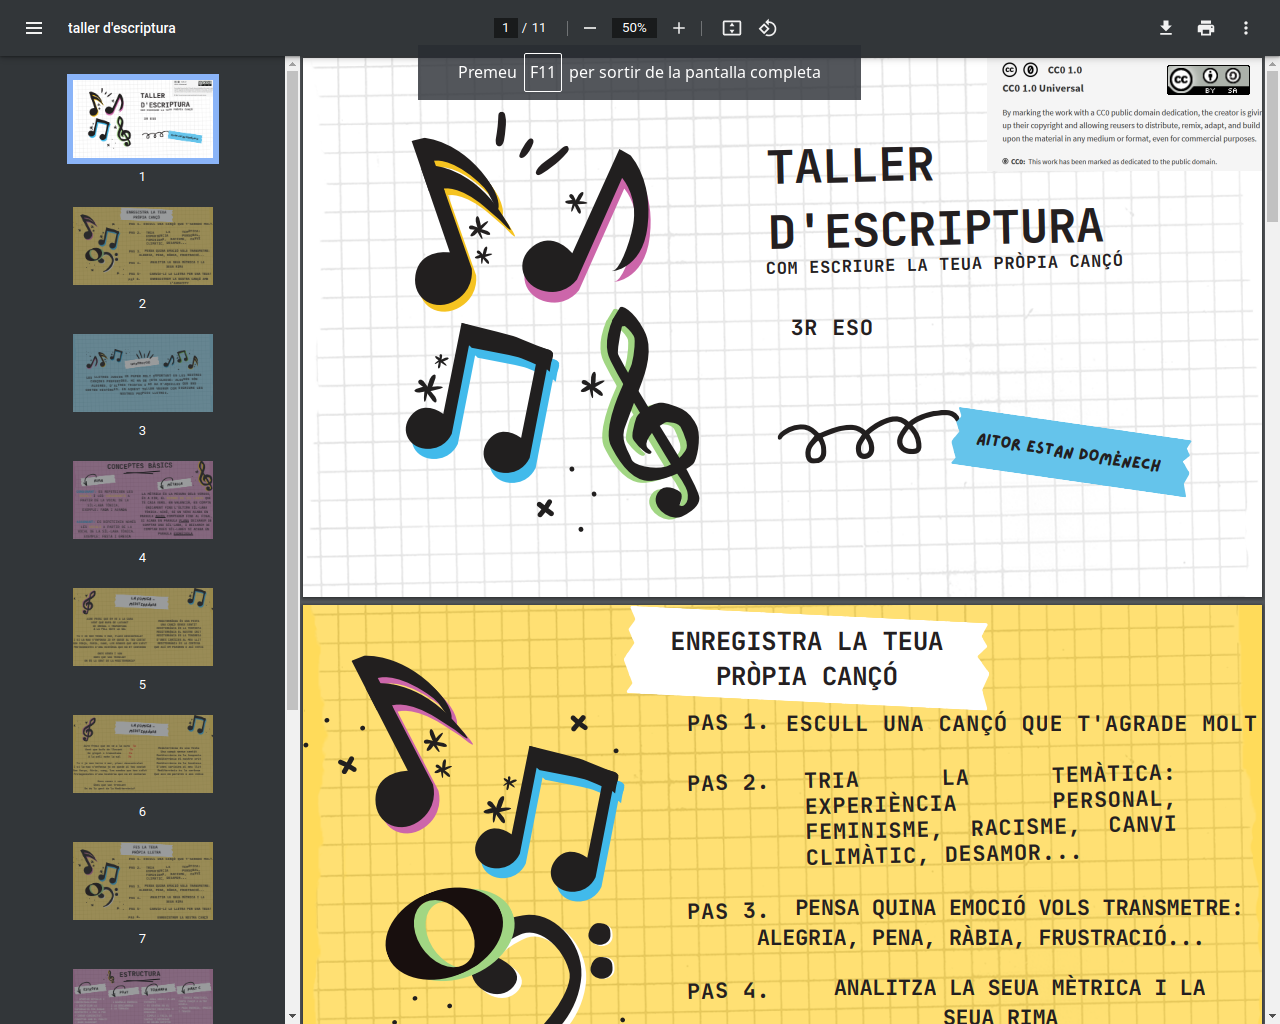Select page 1 thumbnail in sidebar
This screenshot has height=1024, width=1280.
(x=143, y=118)
